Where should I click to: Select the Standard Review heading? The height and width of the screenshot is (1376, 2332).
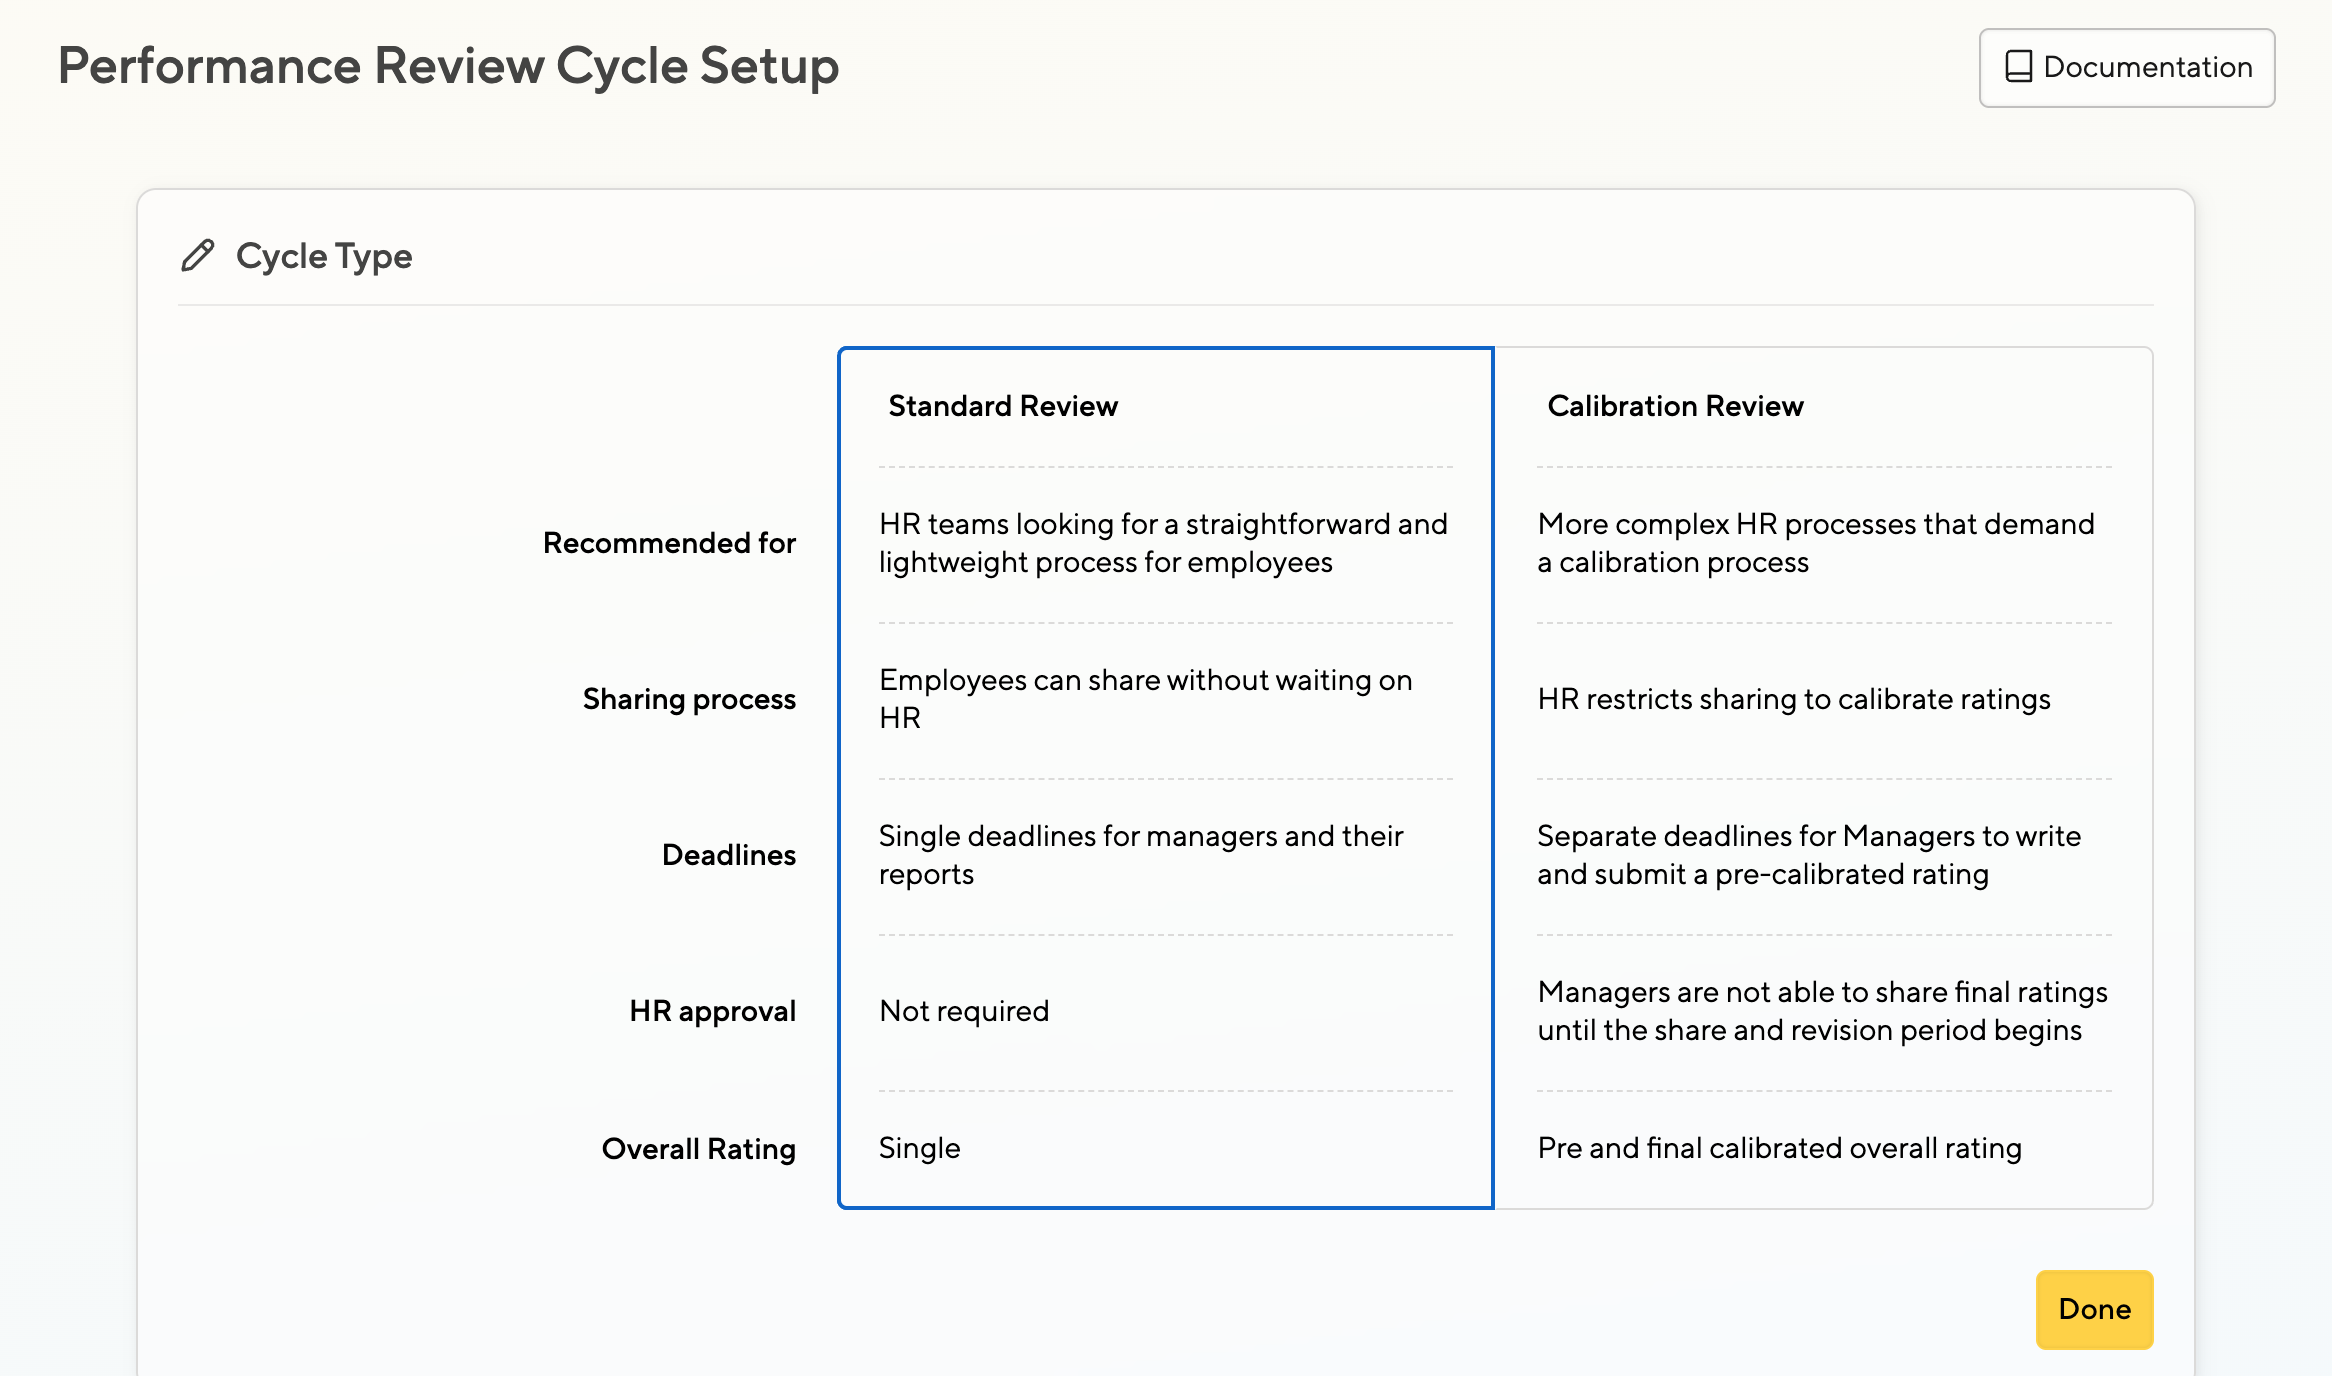click(1003, 406)
